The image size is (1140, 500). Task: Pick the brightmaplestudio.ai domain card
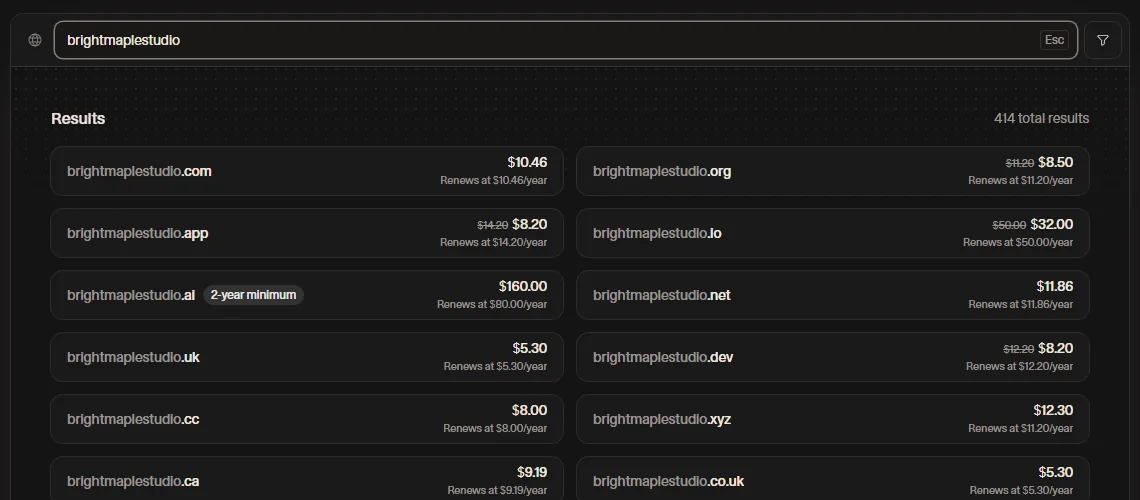307,295
